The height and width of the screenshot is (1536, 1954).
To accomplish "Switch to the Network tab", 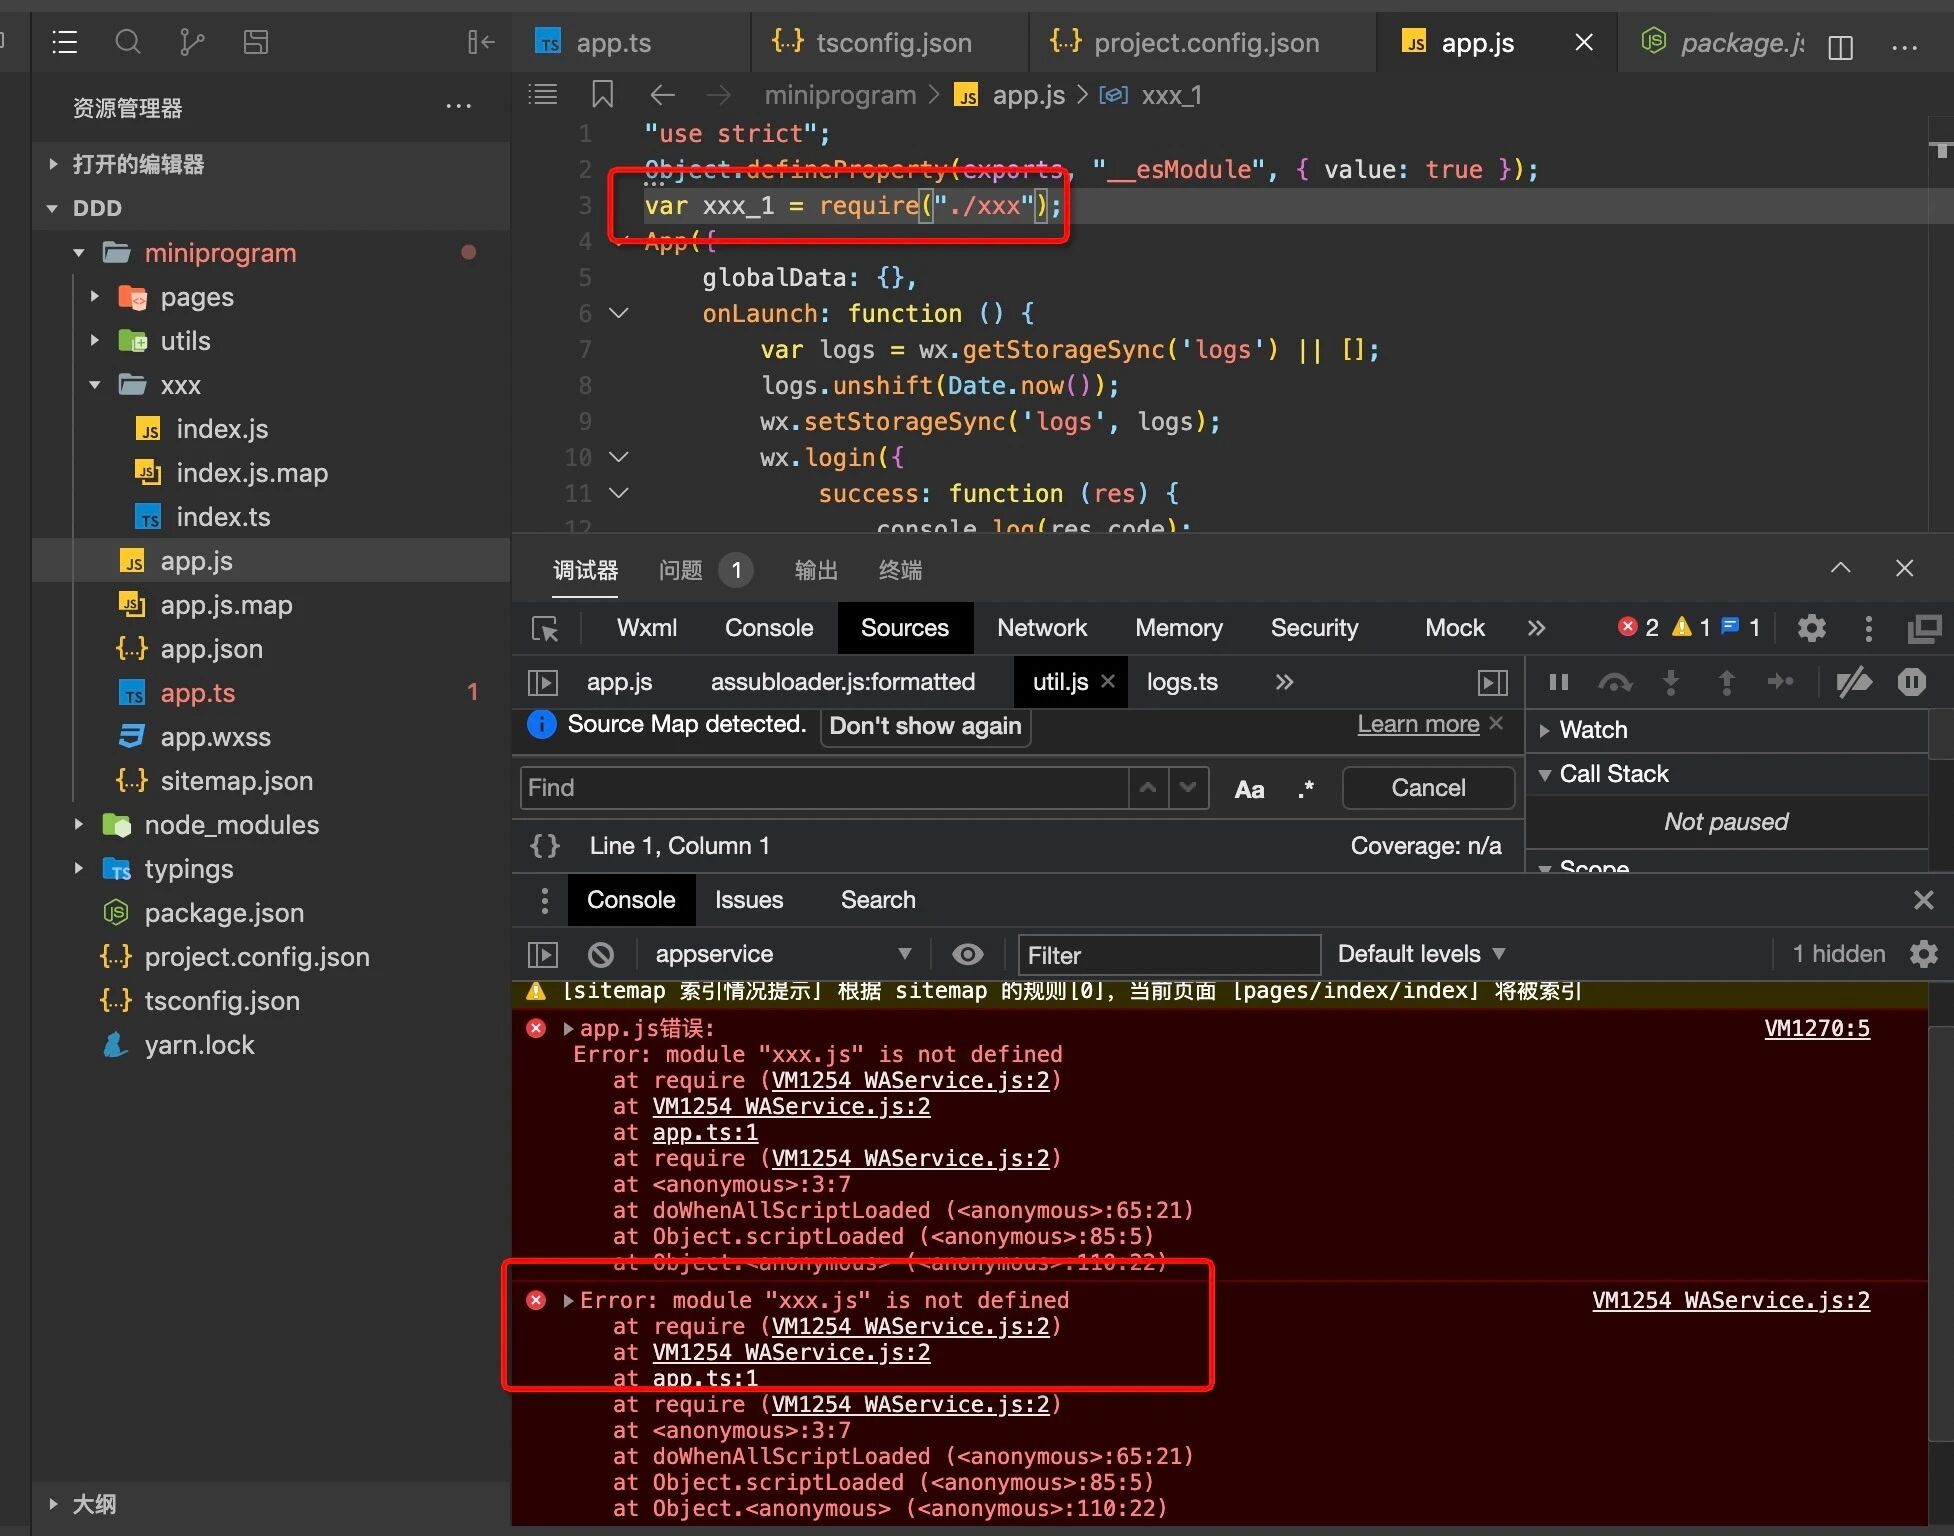I will pyautogui.click(x=1041, y=628).
